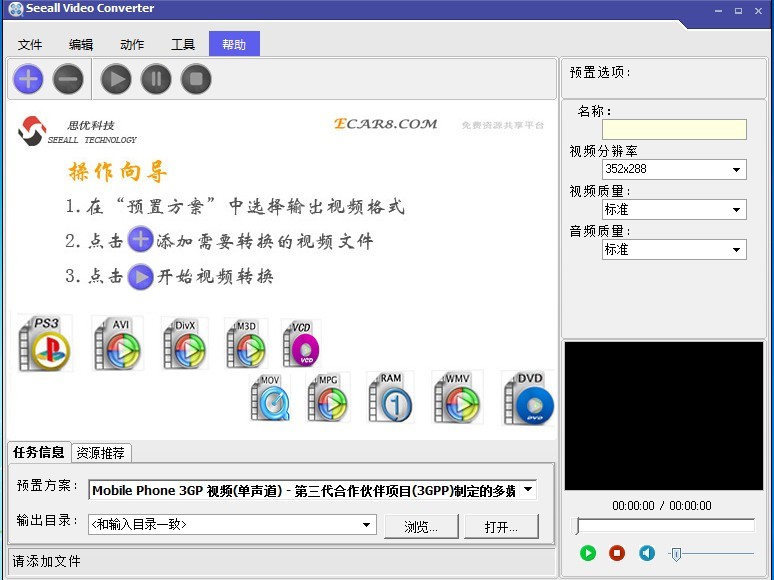Stop preview with red stop button
774x580 pixels.
[x=617, y=553]
